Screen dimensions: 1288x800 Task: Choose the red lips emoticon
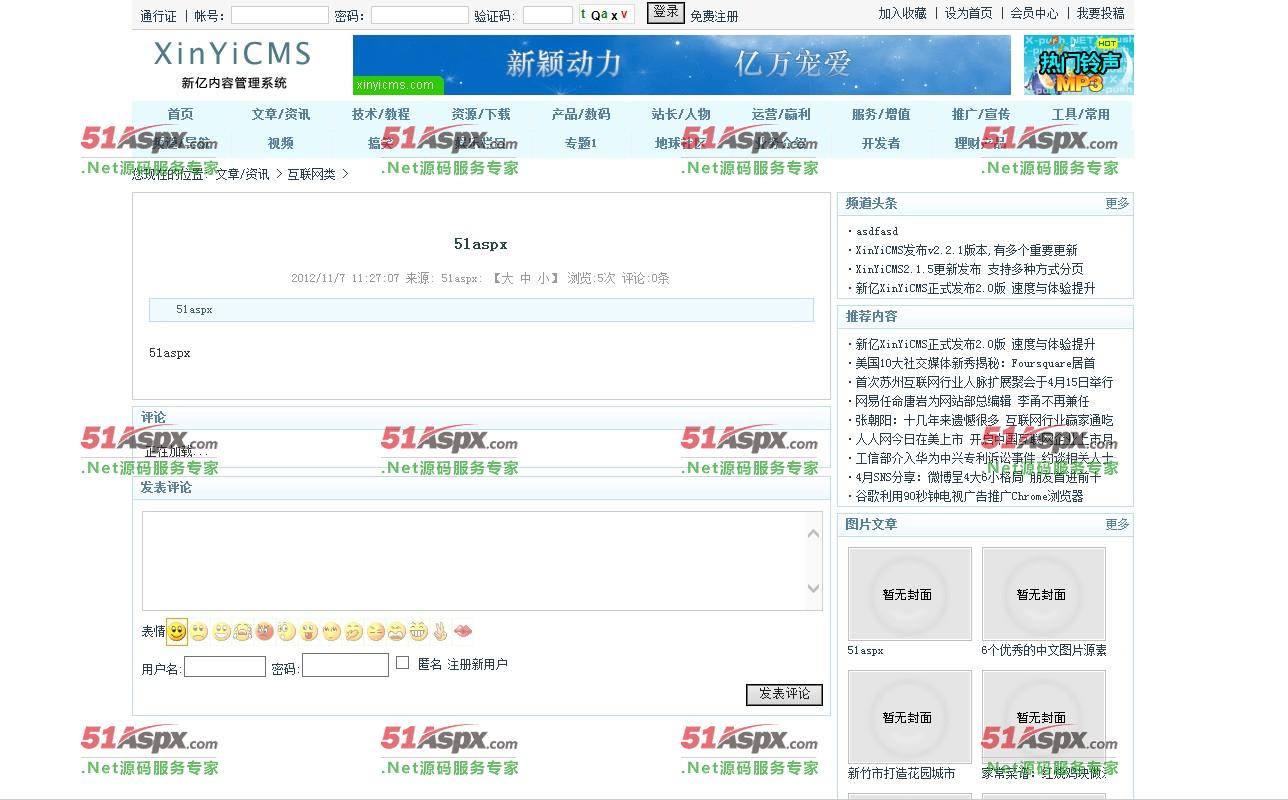point(462,632)
